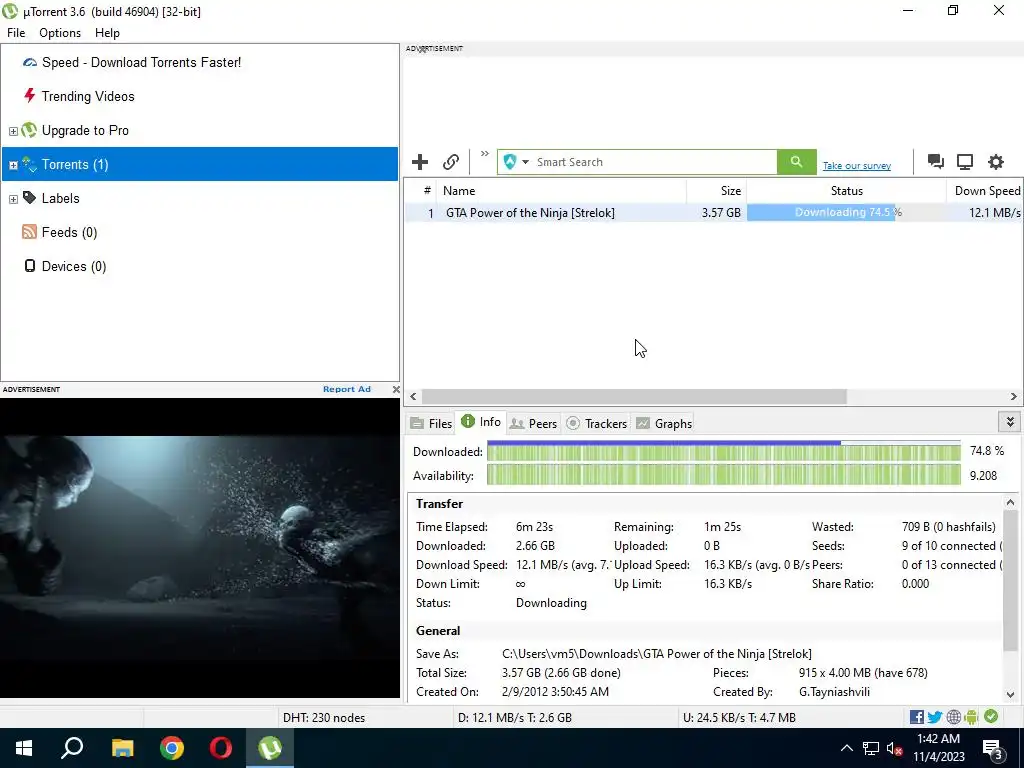
Task: Sort by the Status column header
Action: [x=846, y=191]
